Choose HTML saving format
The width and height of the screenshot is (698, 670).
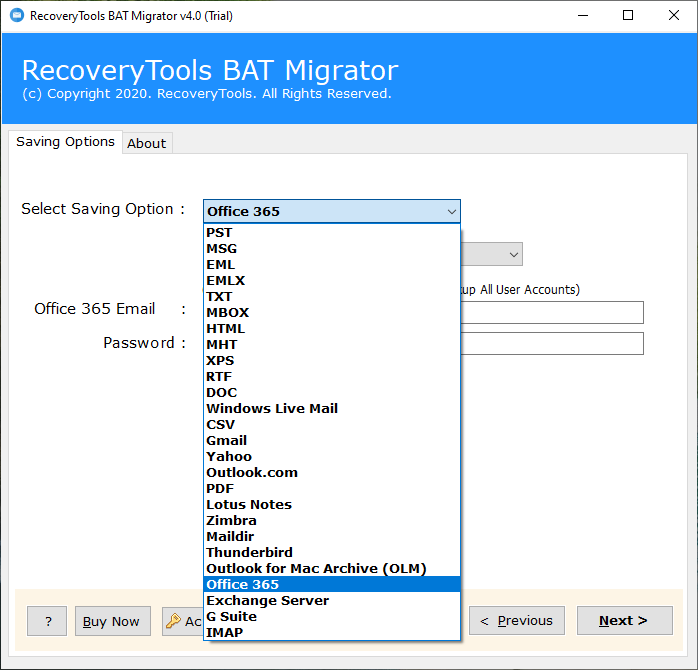point(332,329)
